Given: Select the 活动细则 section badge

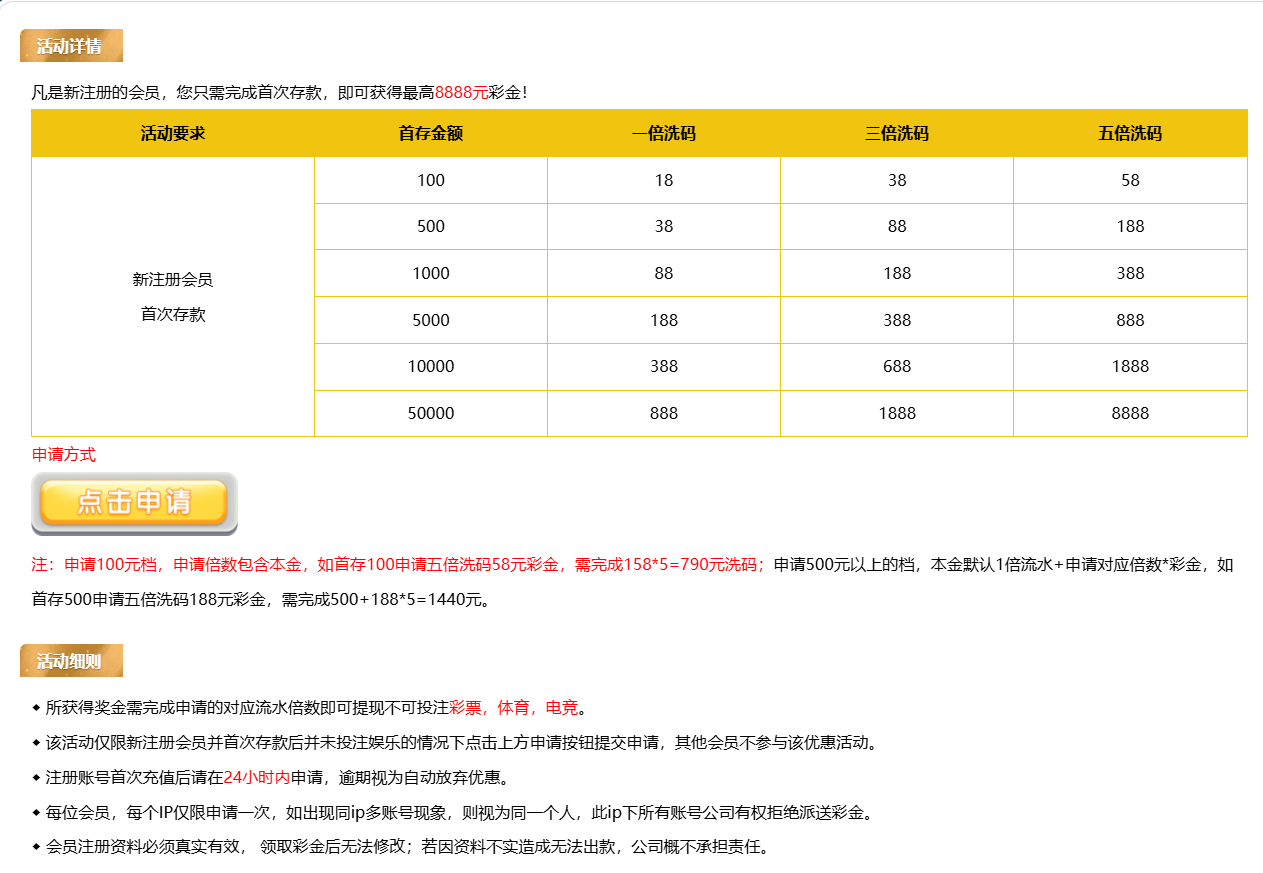Looking at the screenshot, I should pos(71,661).
